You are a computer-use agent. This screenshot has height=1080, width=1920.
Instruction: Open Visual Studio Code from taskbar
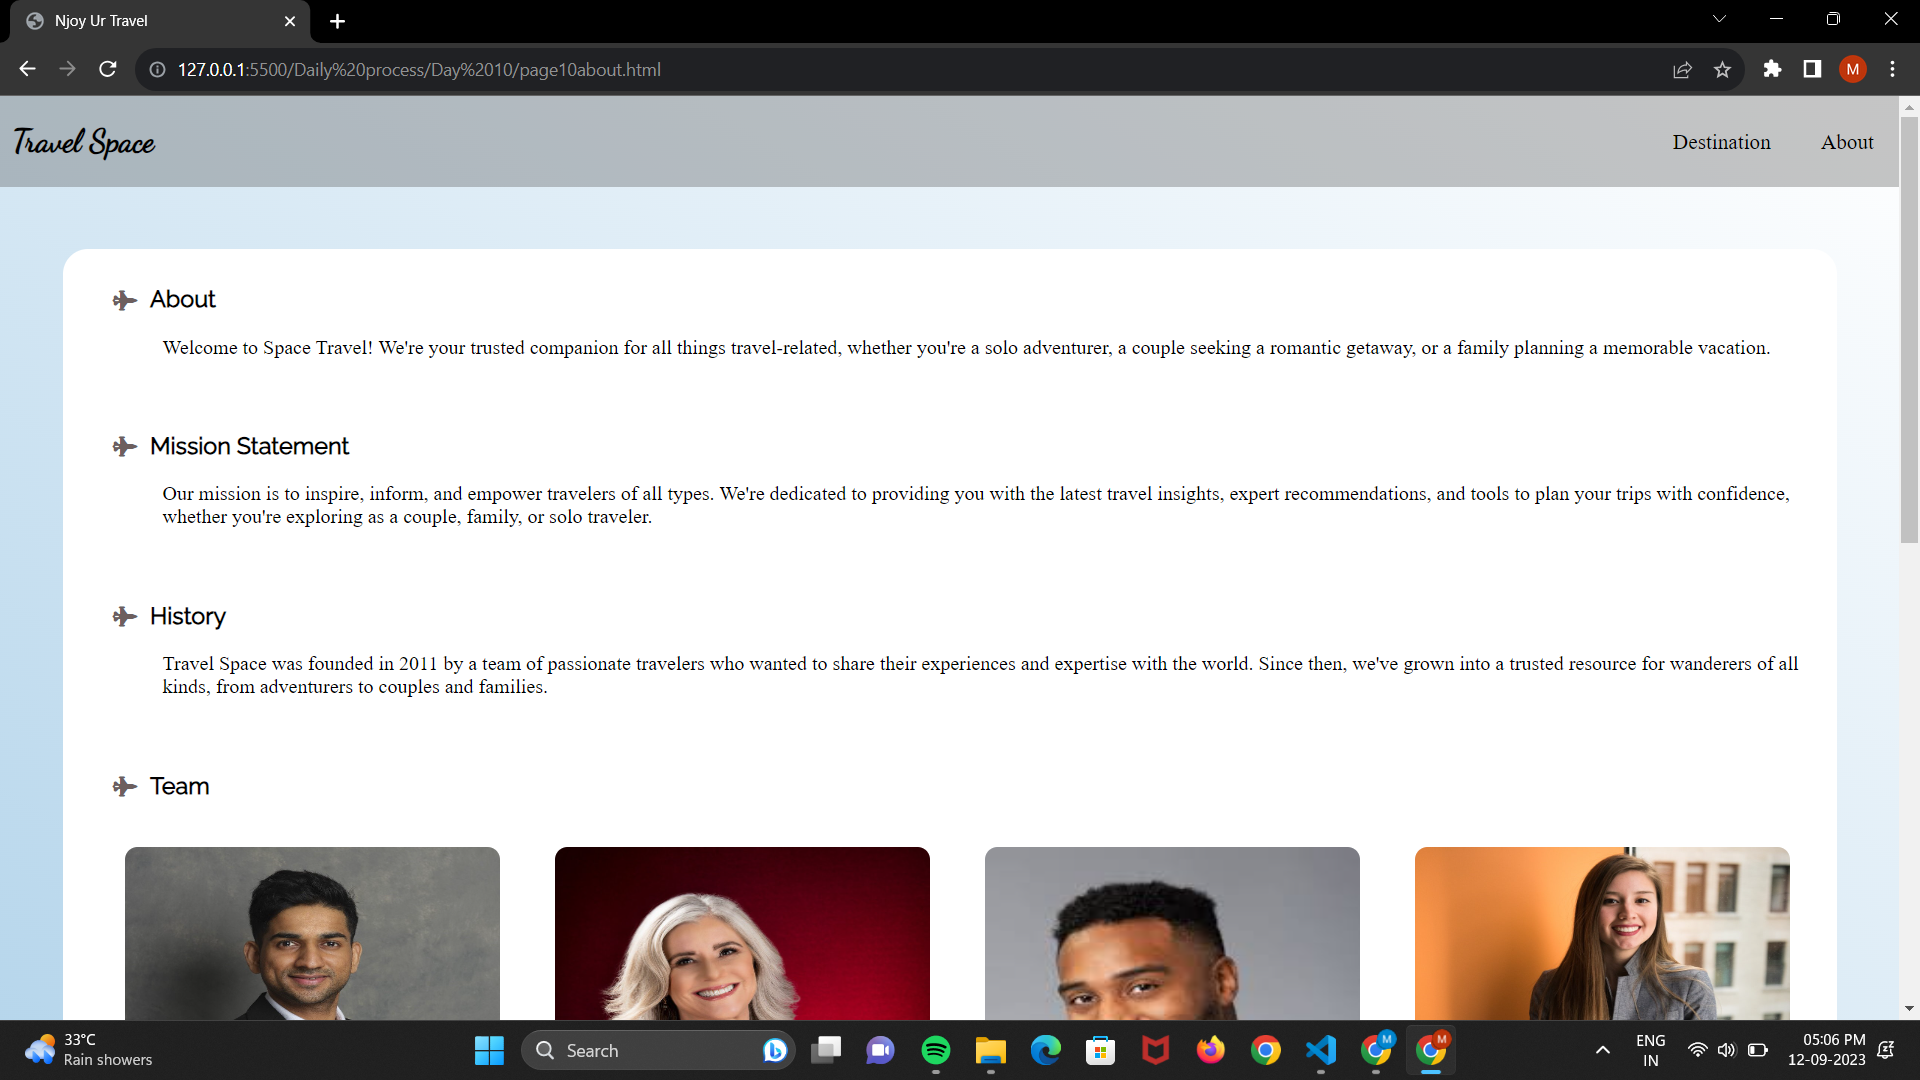pos(1321,1050)
